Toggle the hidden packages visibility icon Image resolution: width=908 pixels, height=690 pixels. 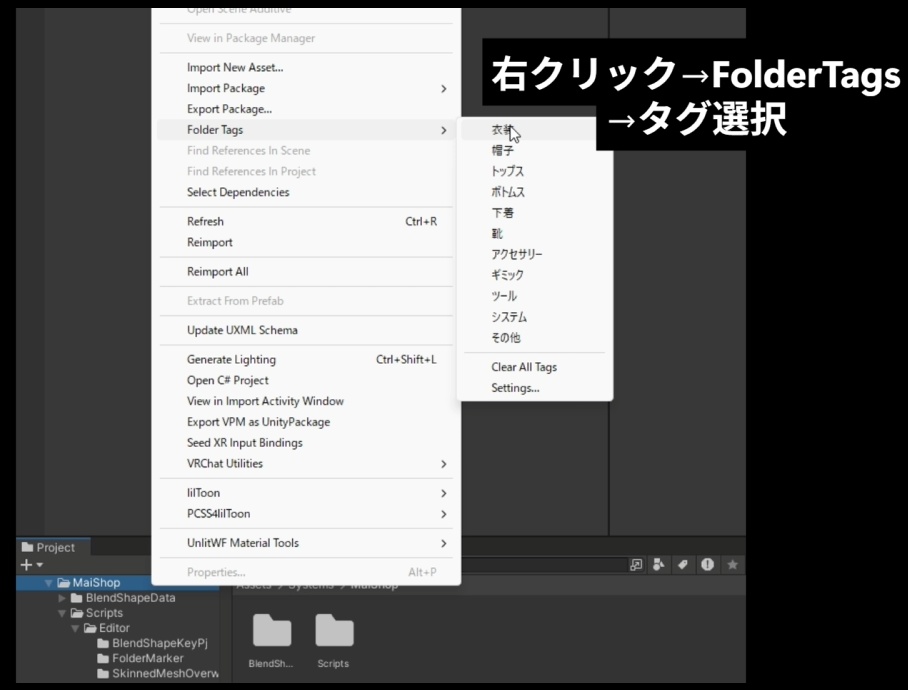(706, 565)
